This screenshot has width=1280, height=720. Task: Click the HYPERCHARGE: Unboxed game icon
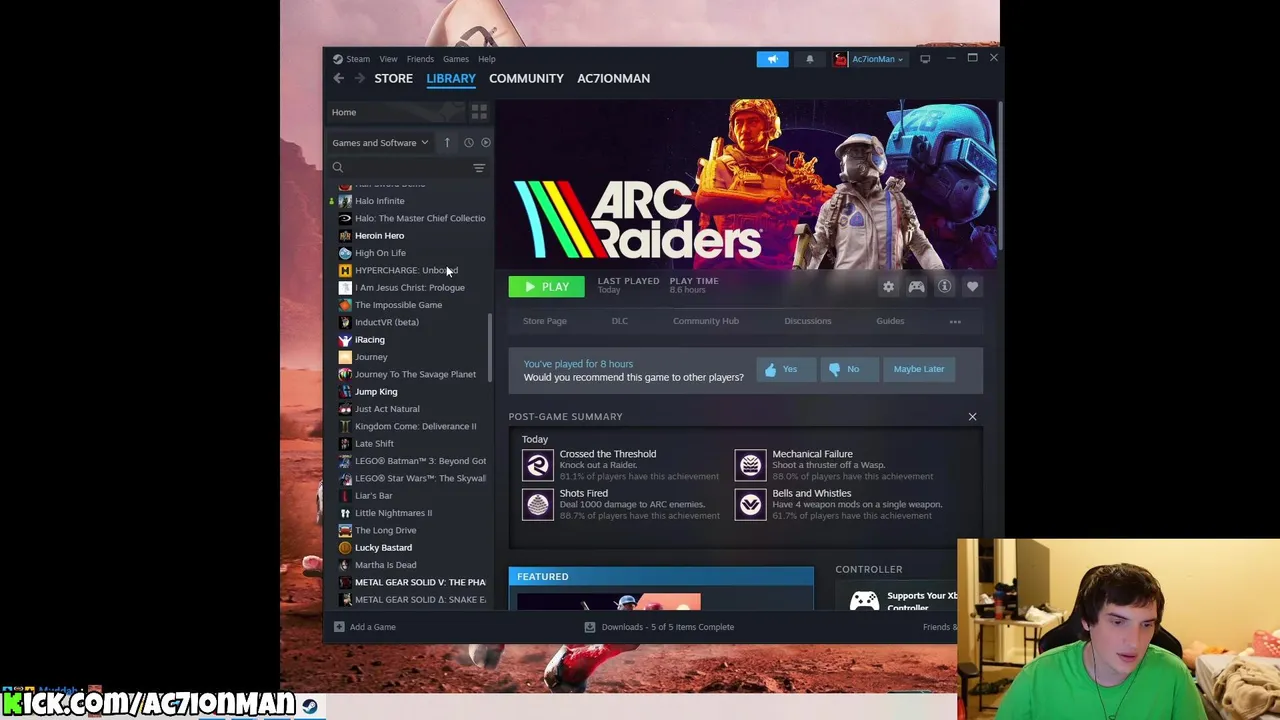pyautogui.click(x=345, y=270)
